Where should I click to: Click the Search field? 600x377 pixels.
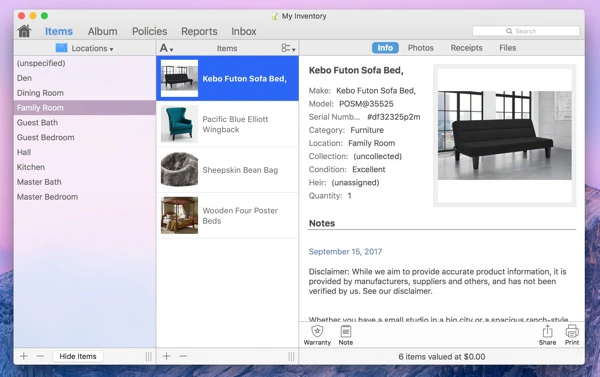526,31
